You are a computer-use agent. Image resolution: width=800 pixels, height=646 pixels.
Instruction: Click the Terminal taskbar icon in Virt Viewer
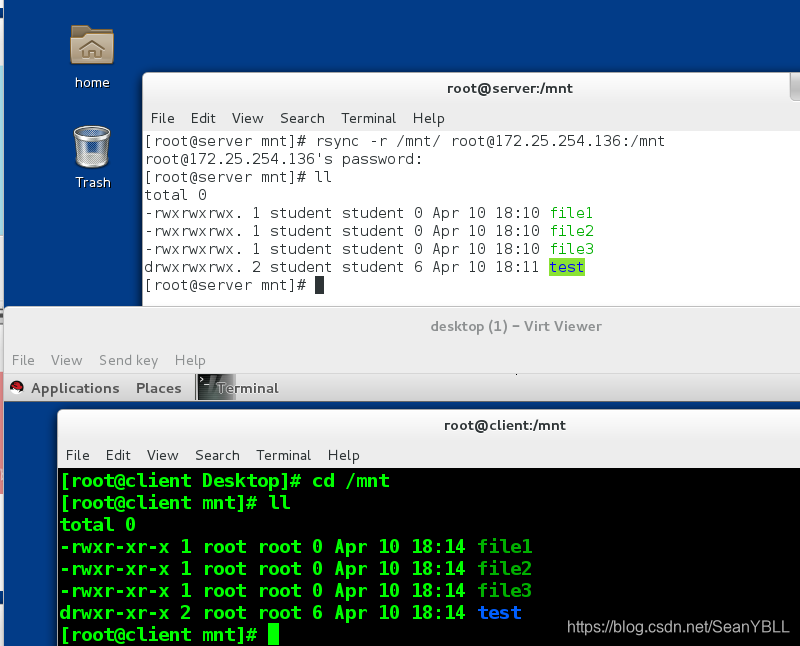239,388
